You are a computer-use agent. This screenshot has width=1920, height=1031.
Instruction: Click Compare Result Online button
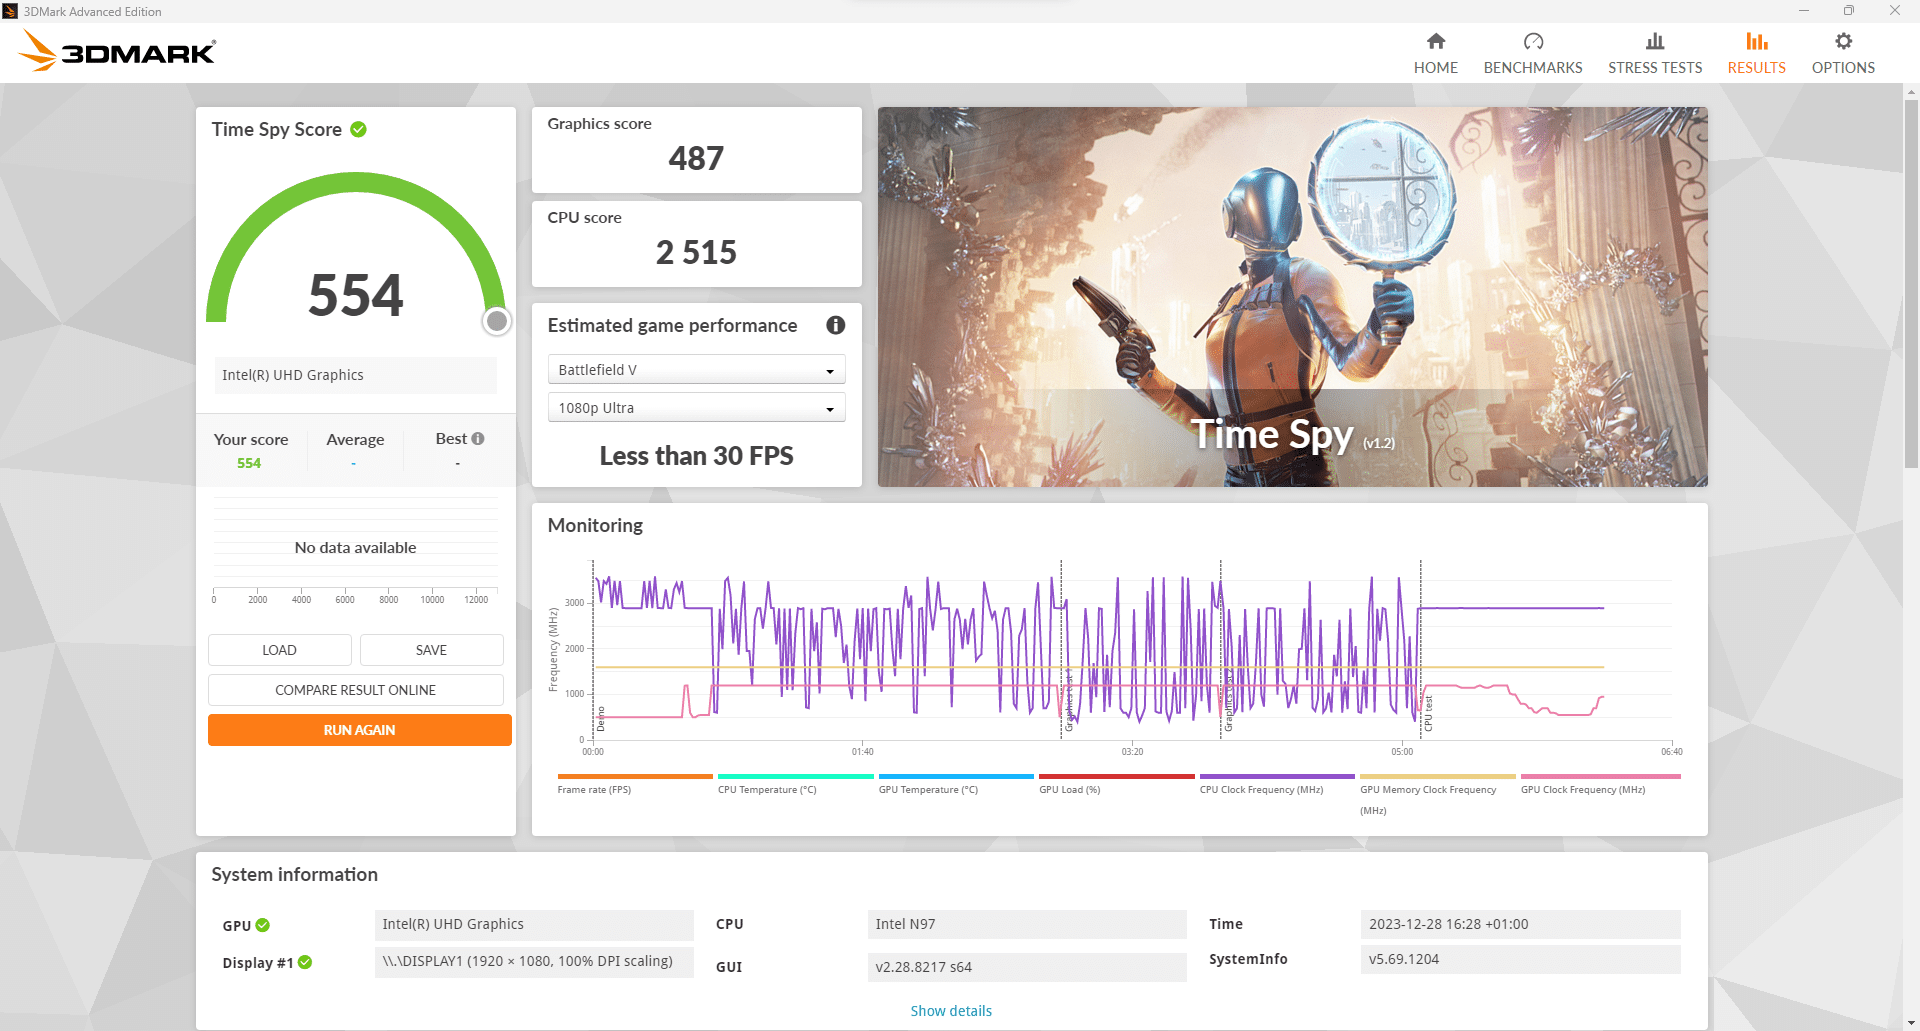point(355,690)
